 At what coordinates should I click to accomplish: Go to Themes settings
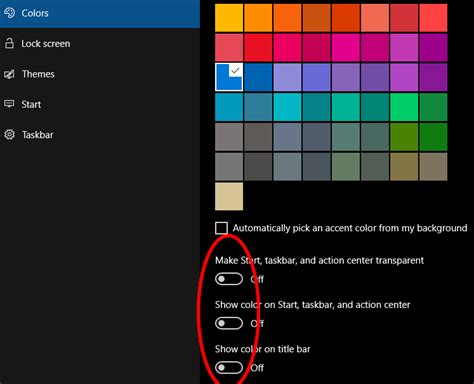point(100,74)
